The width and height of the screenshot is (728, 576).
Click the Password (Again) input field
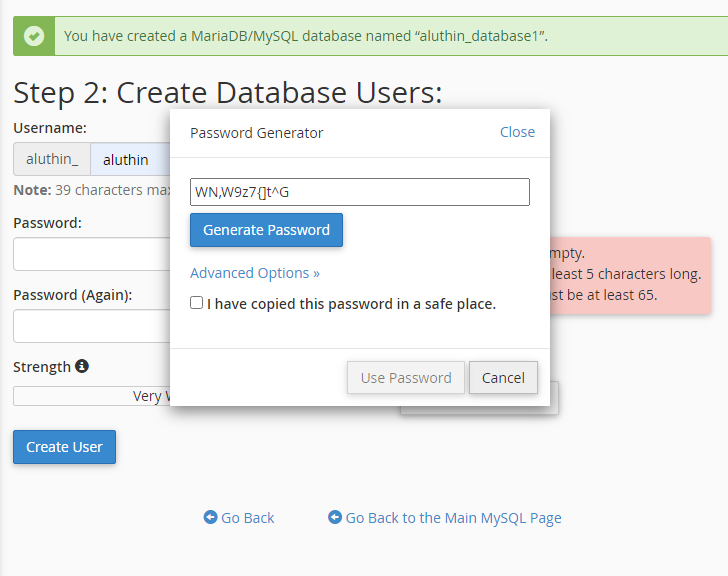(x=90, y=326)
